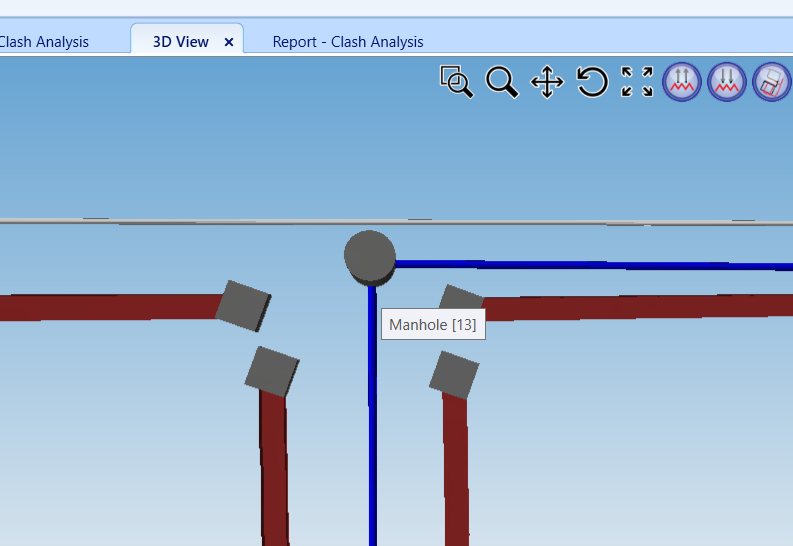Select the right horizontal red pipe
Image resolution: width=793 pixels, height=546 pixels.
pos(637,307)
